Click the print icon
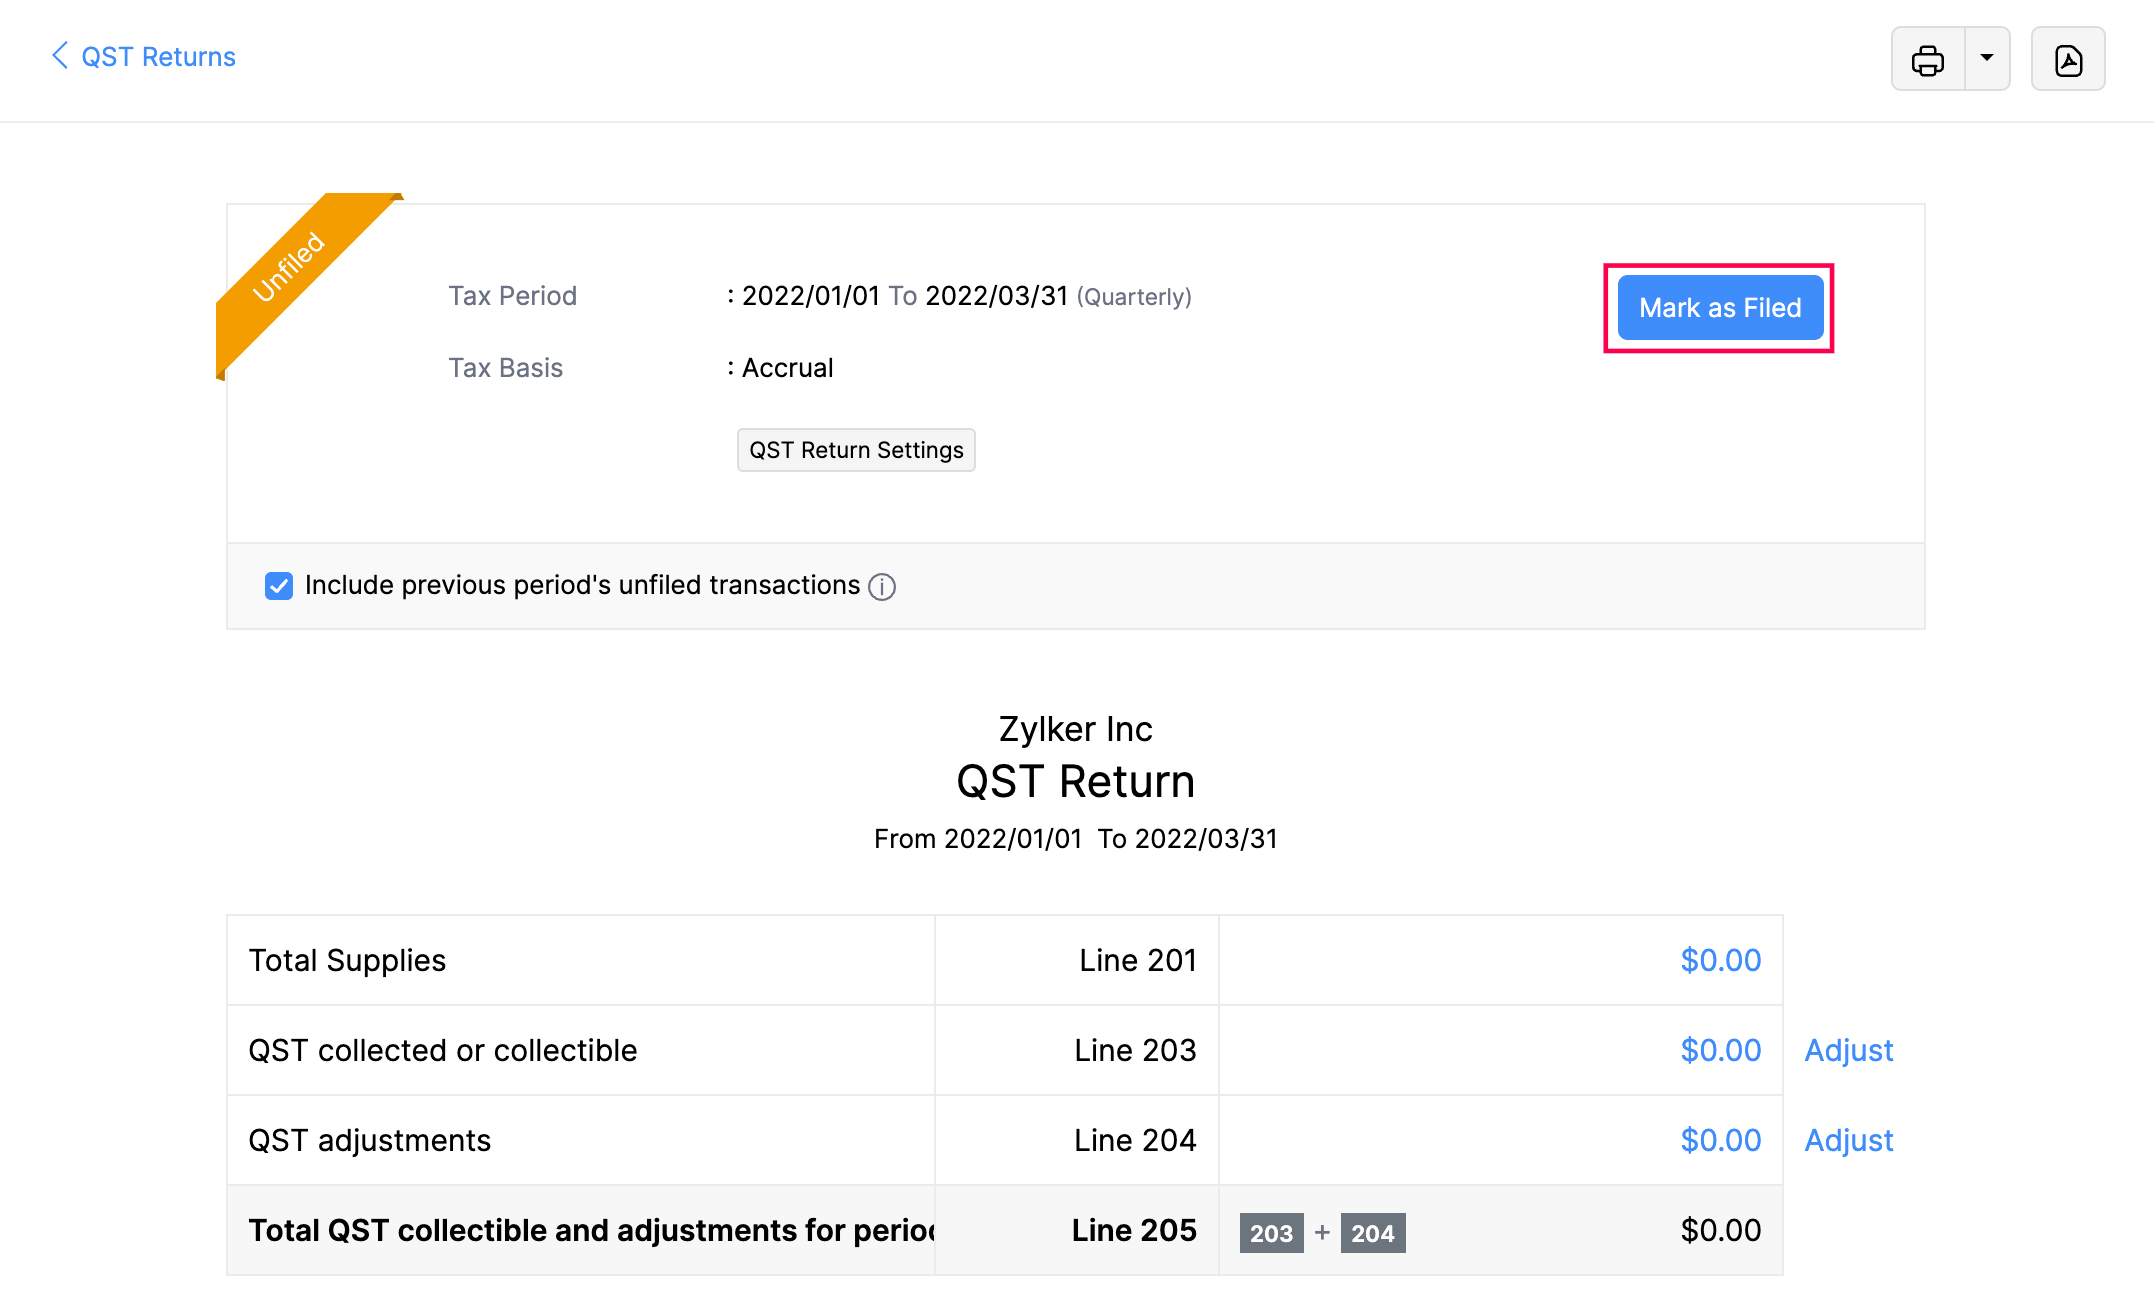 click(x=1928, y=59)
